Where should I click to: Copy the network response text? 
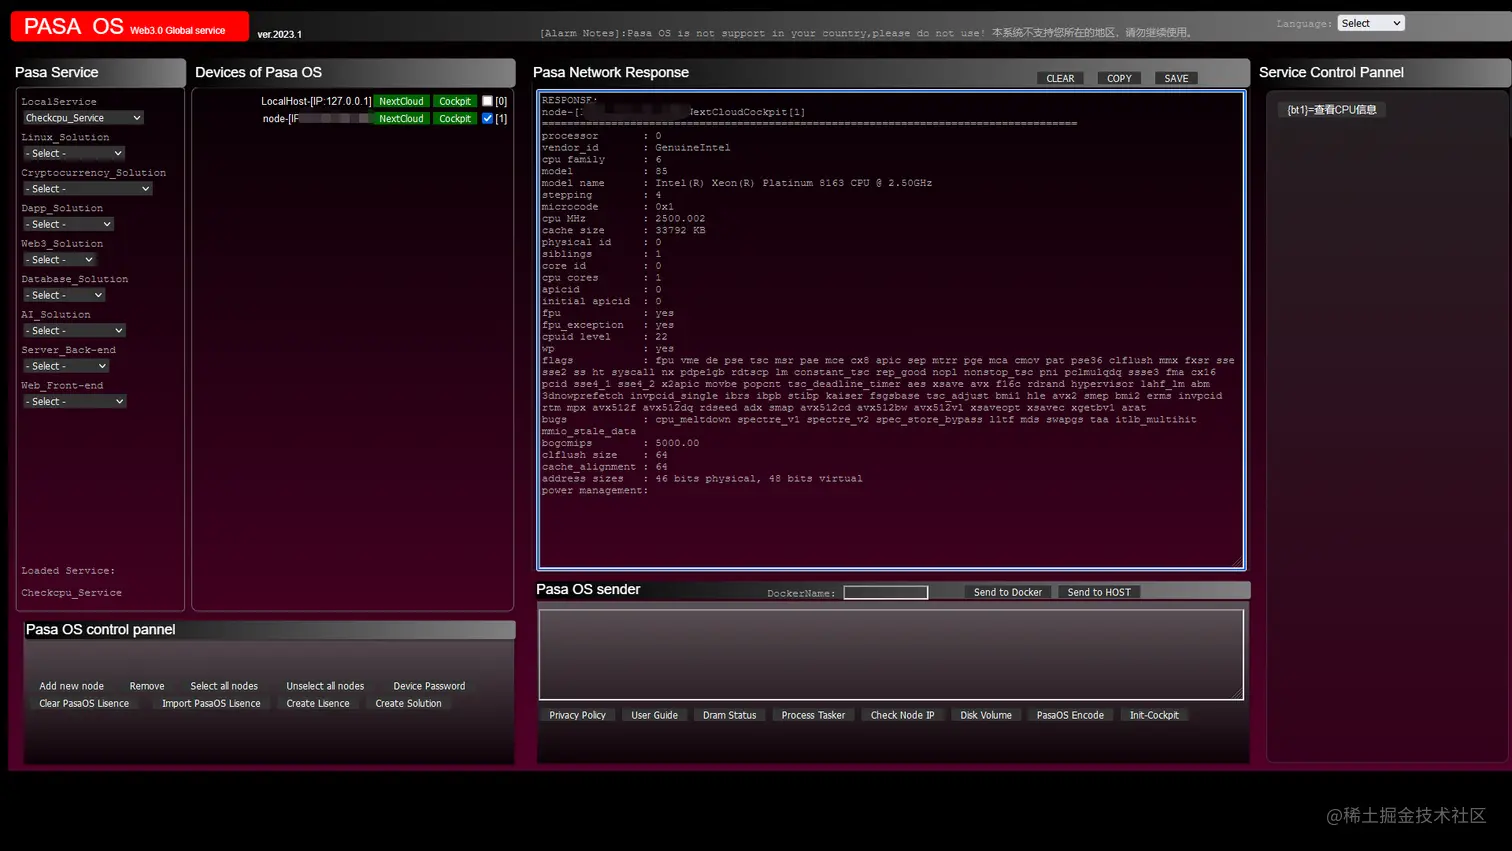(1119, 78)
